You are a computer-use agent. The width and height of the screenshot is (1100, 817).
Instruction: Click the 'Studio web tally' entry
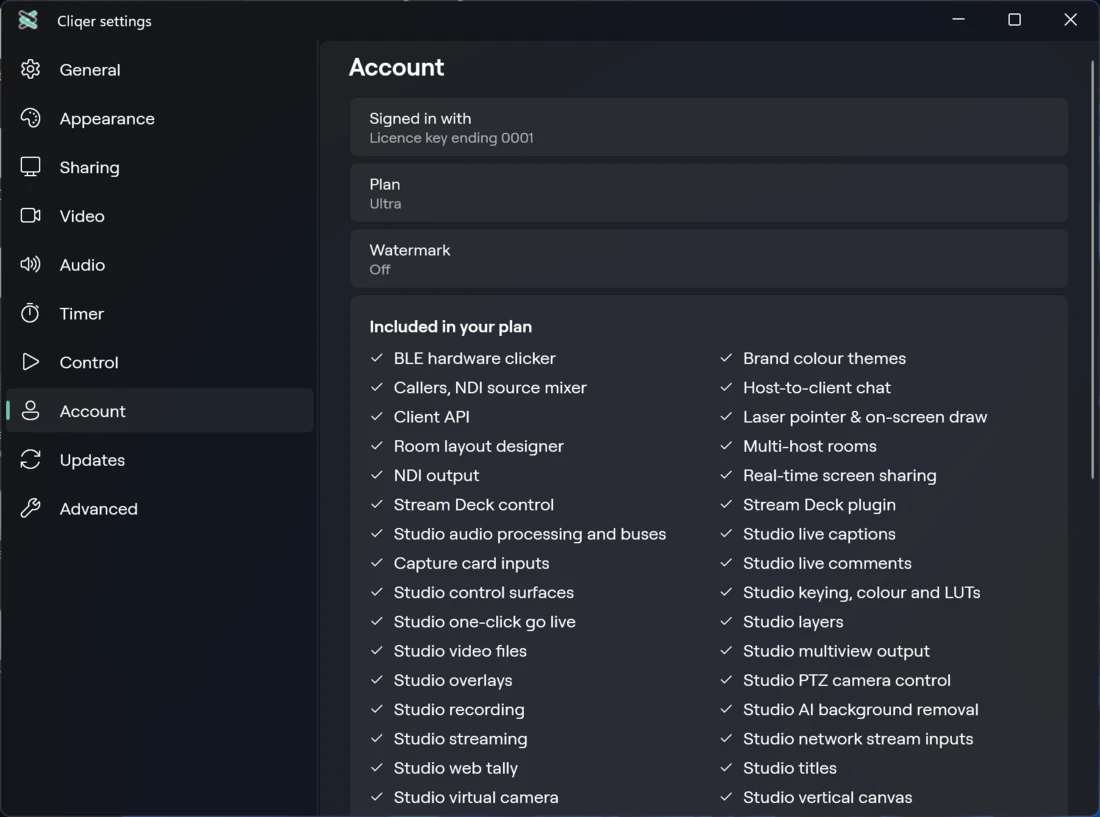[x=455, y=768]
